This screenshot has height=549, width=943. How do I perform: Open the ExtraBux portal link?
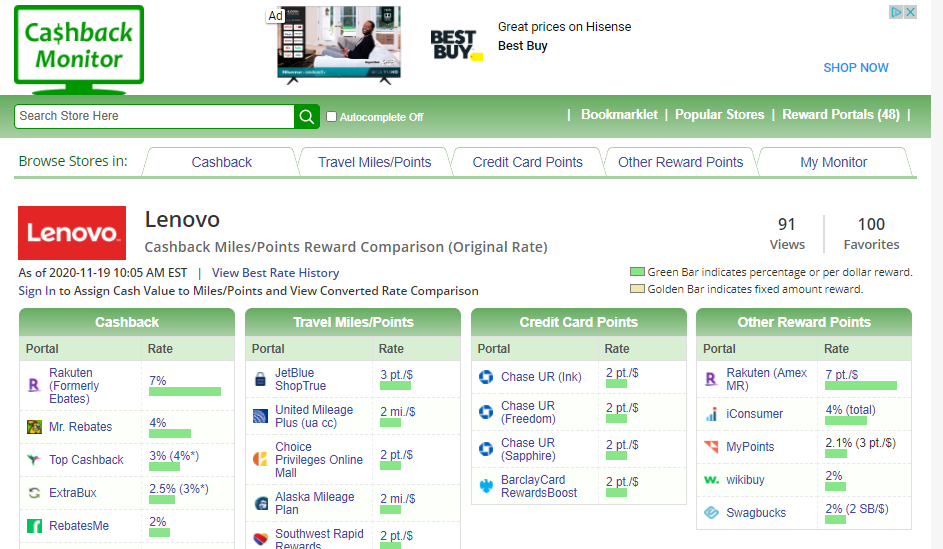click(x=73, y=493)
